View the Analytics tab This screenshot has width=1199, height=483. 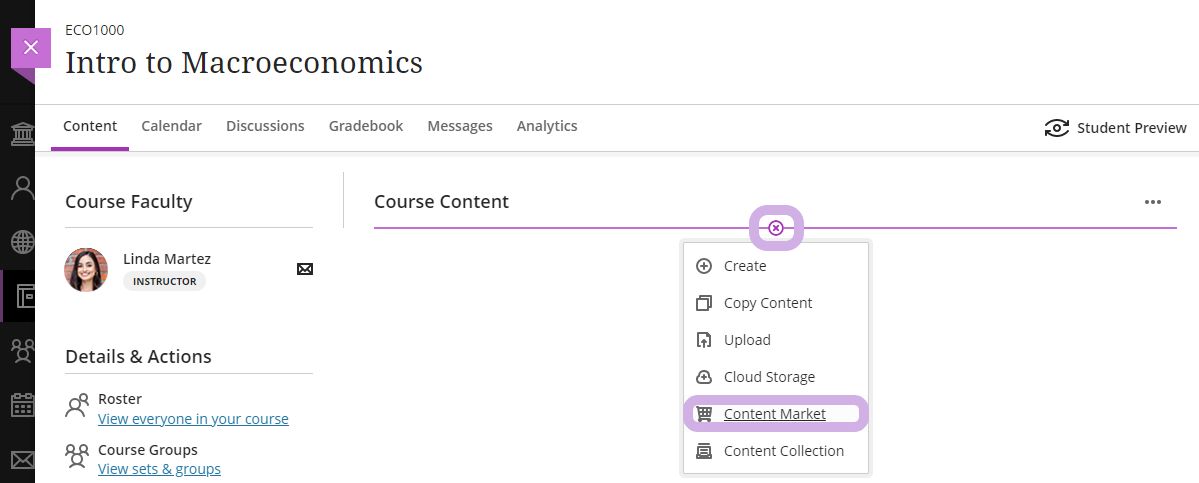547,126
